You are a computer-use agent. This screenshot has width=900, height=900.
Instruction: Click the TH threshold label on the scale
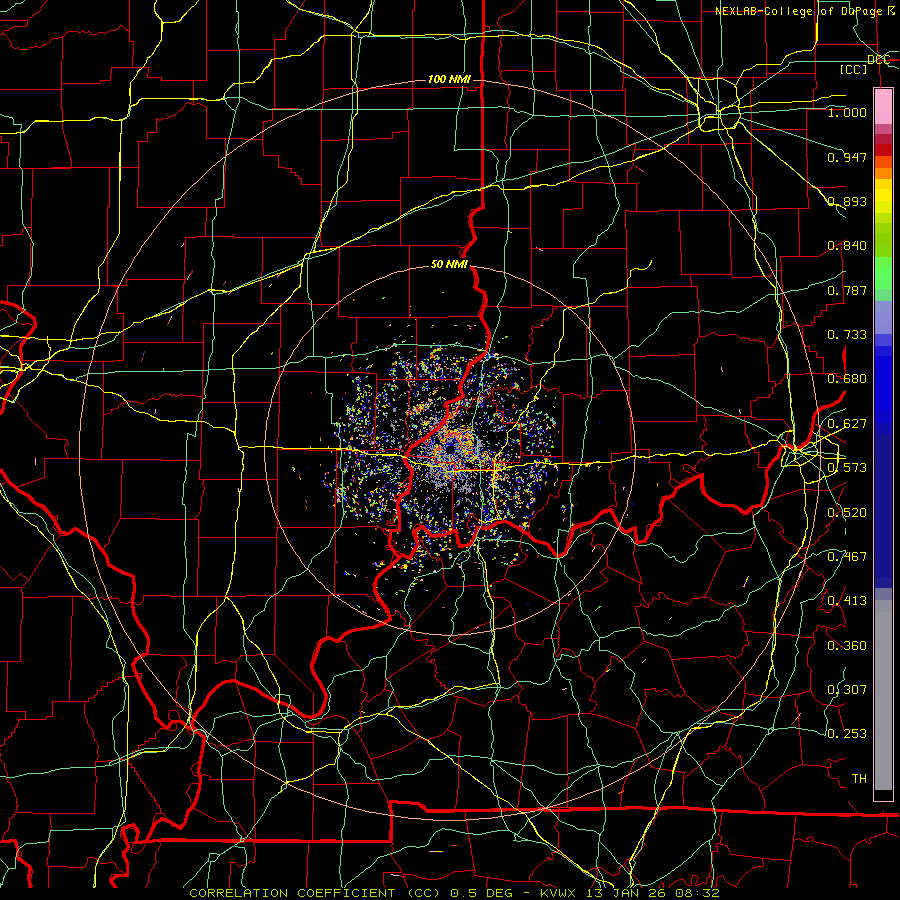coord(859,779)
